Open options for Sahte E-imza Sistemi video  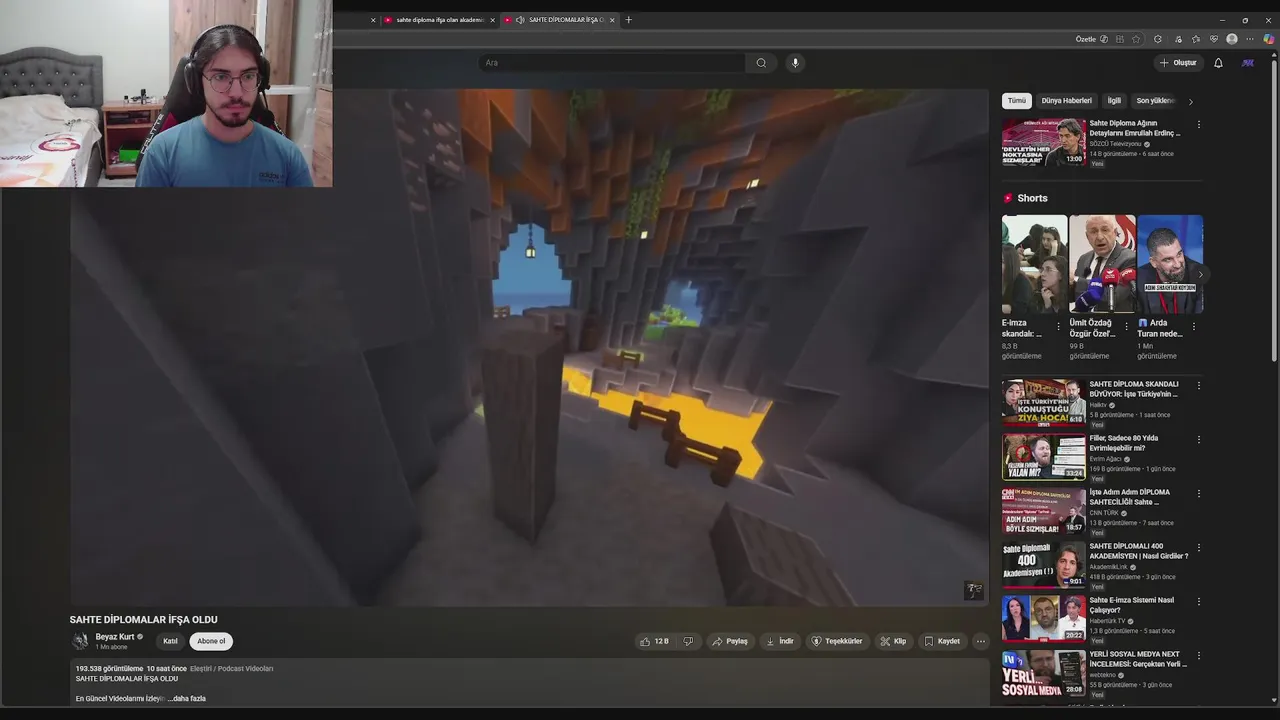click(x=1199, y=602)
